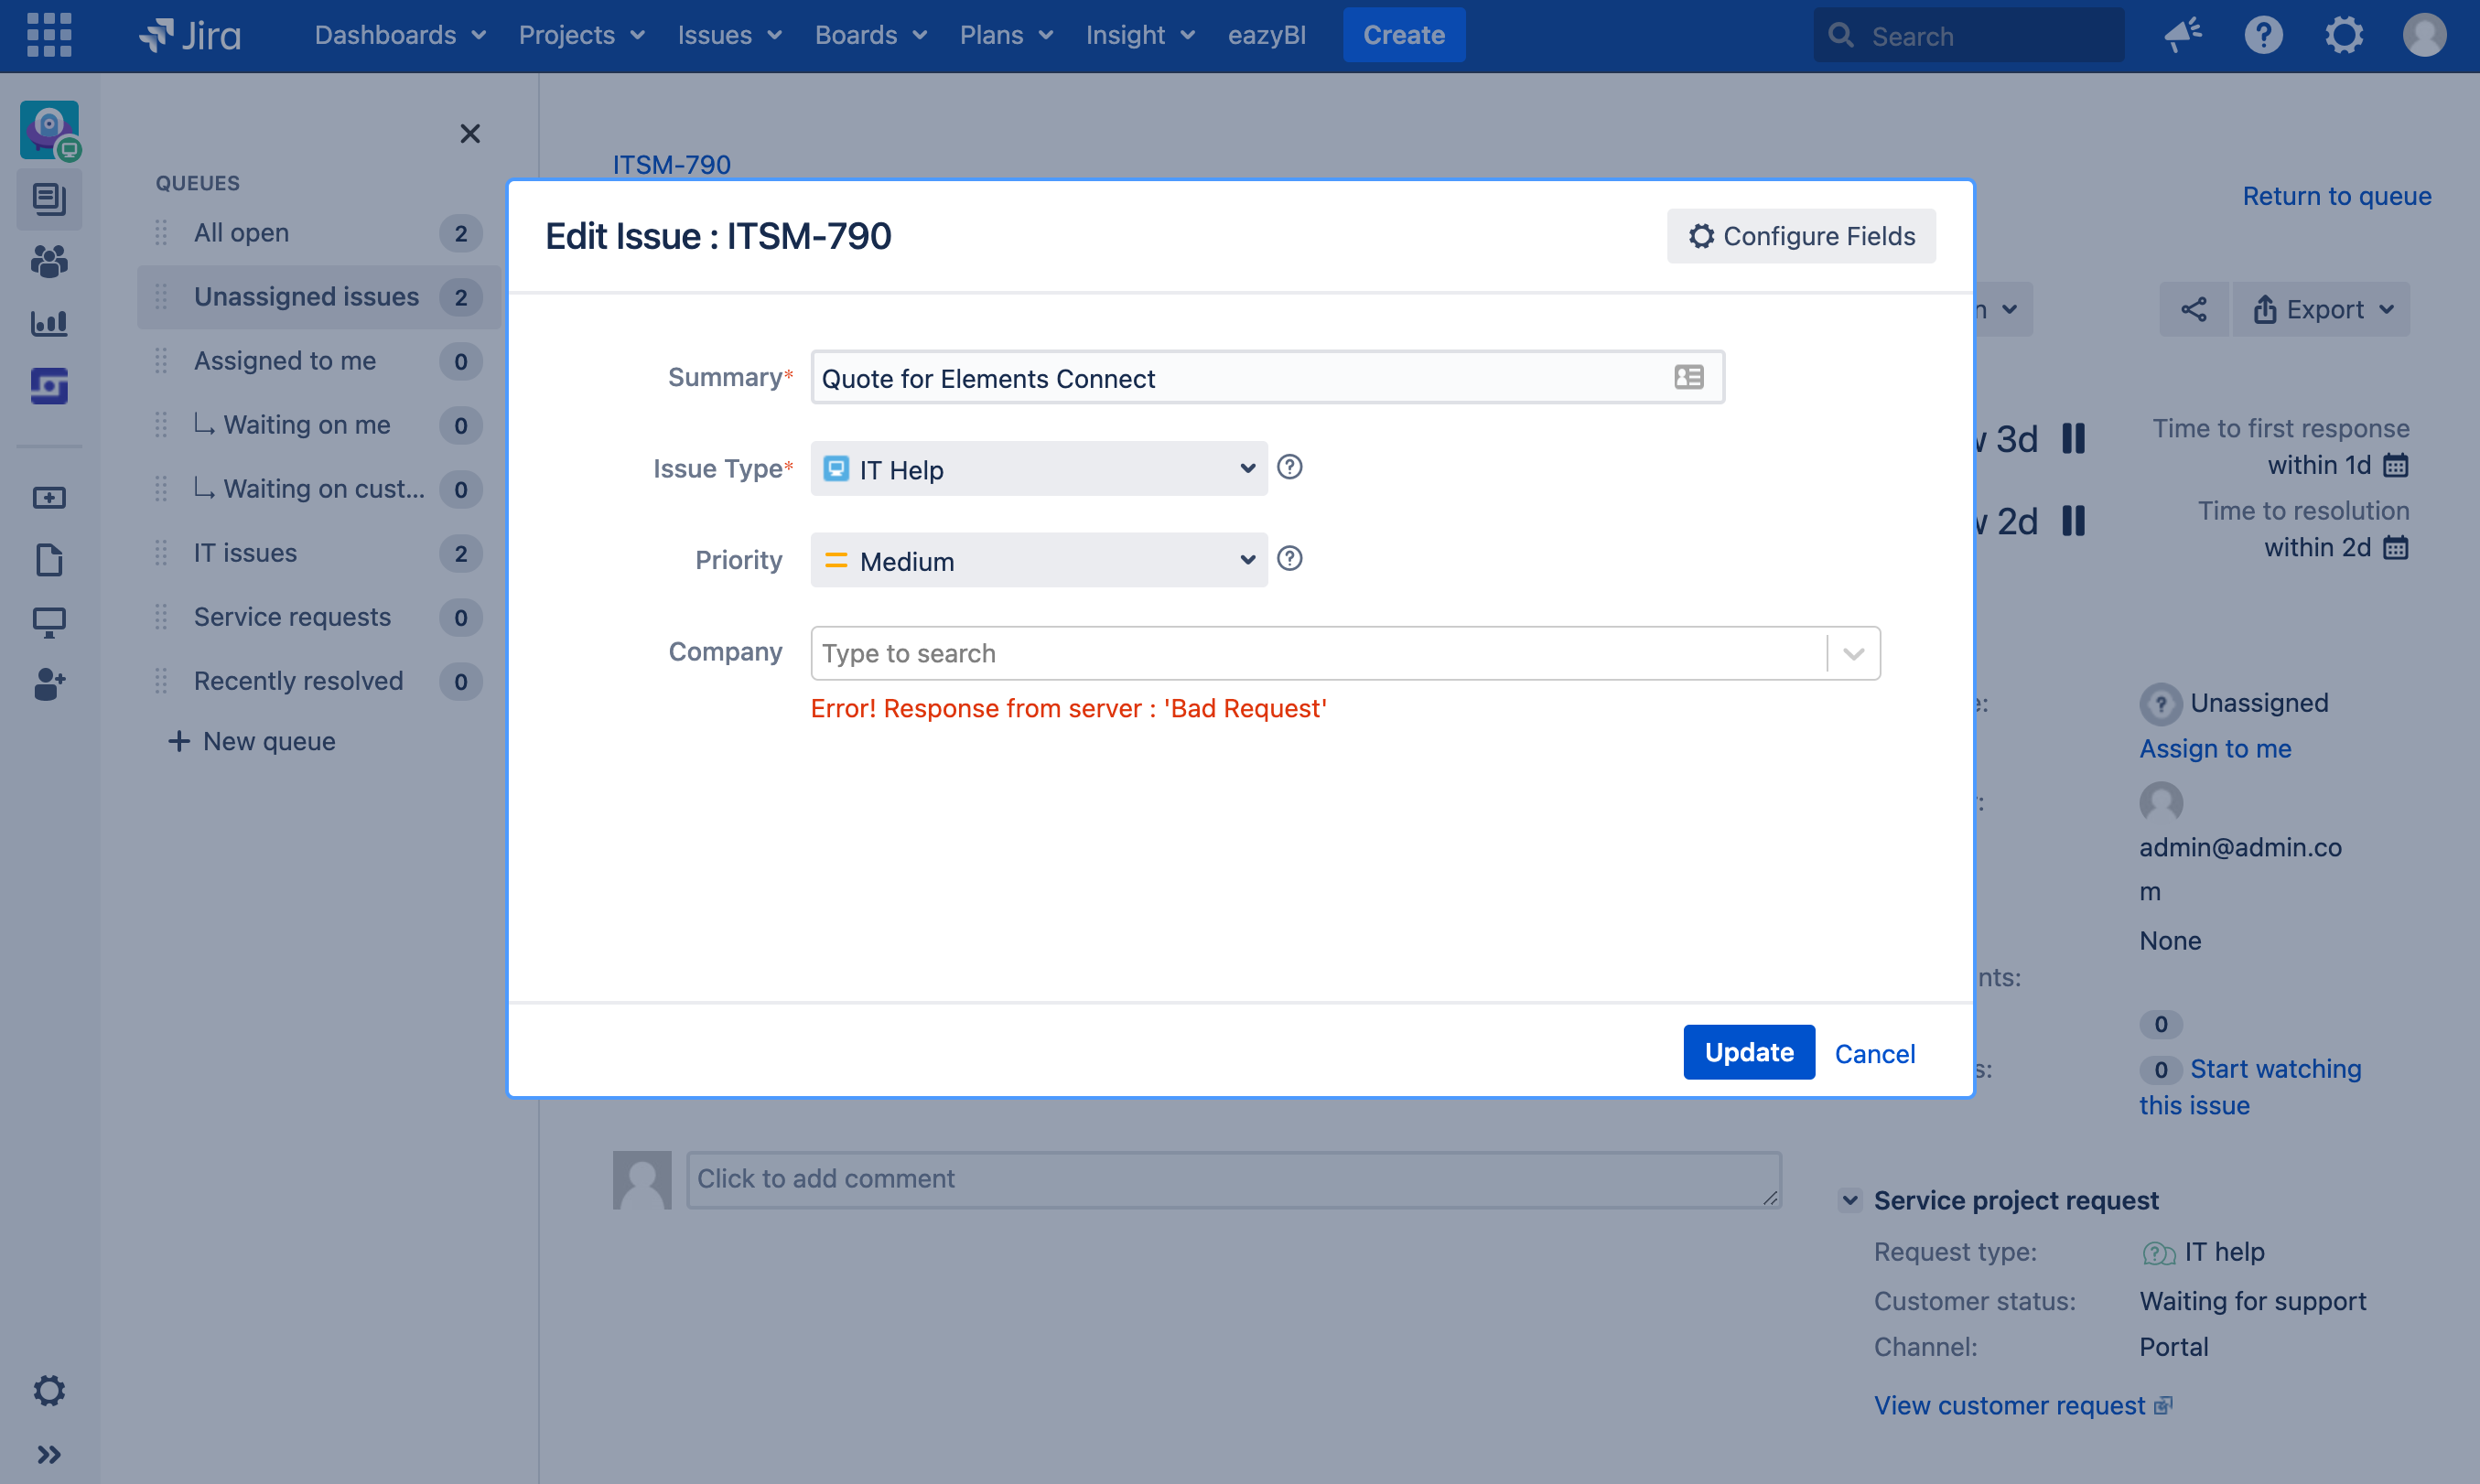Image resolution: width=2480 pixels, height=1484 pixels.
Task: Invite a team member from the sidebar
Action: click(x=49, y=685)
